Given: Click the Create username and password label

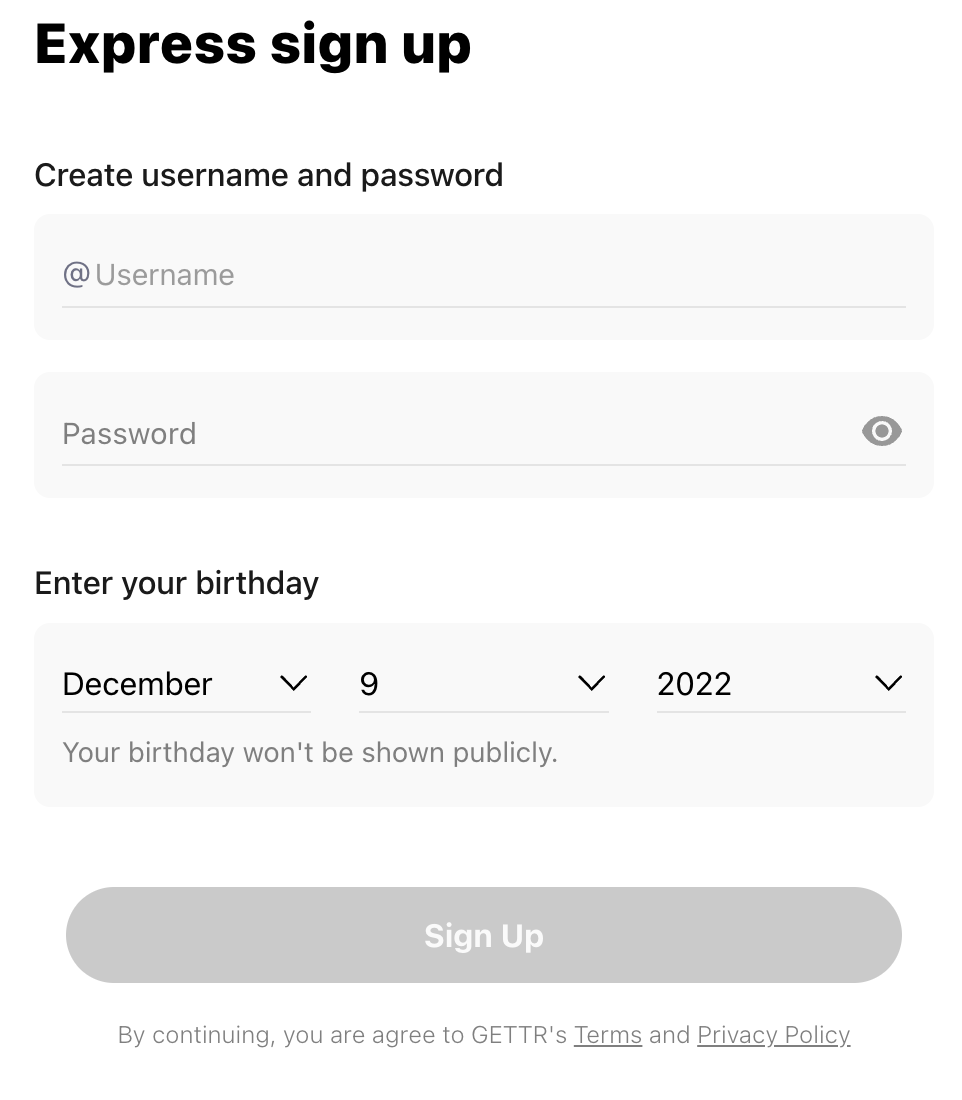Looking at the screenshot, I should coord(269,175).
